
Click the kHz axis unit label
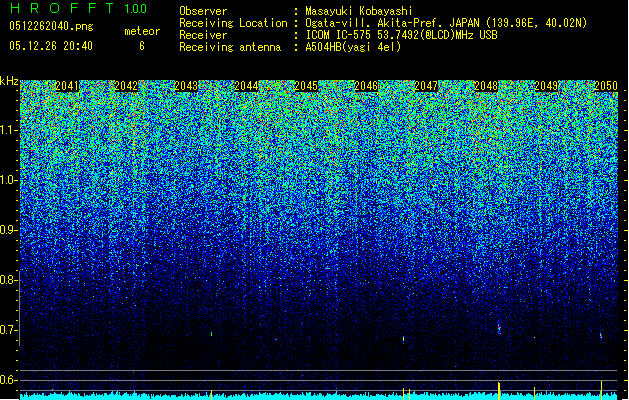coord(9,81)
